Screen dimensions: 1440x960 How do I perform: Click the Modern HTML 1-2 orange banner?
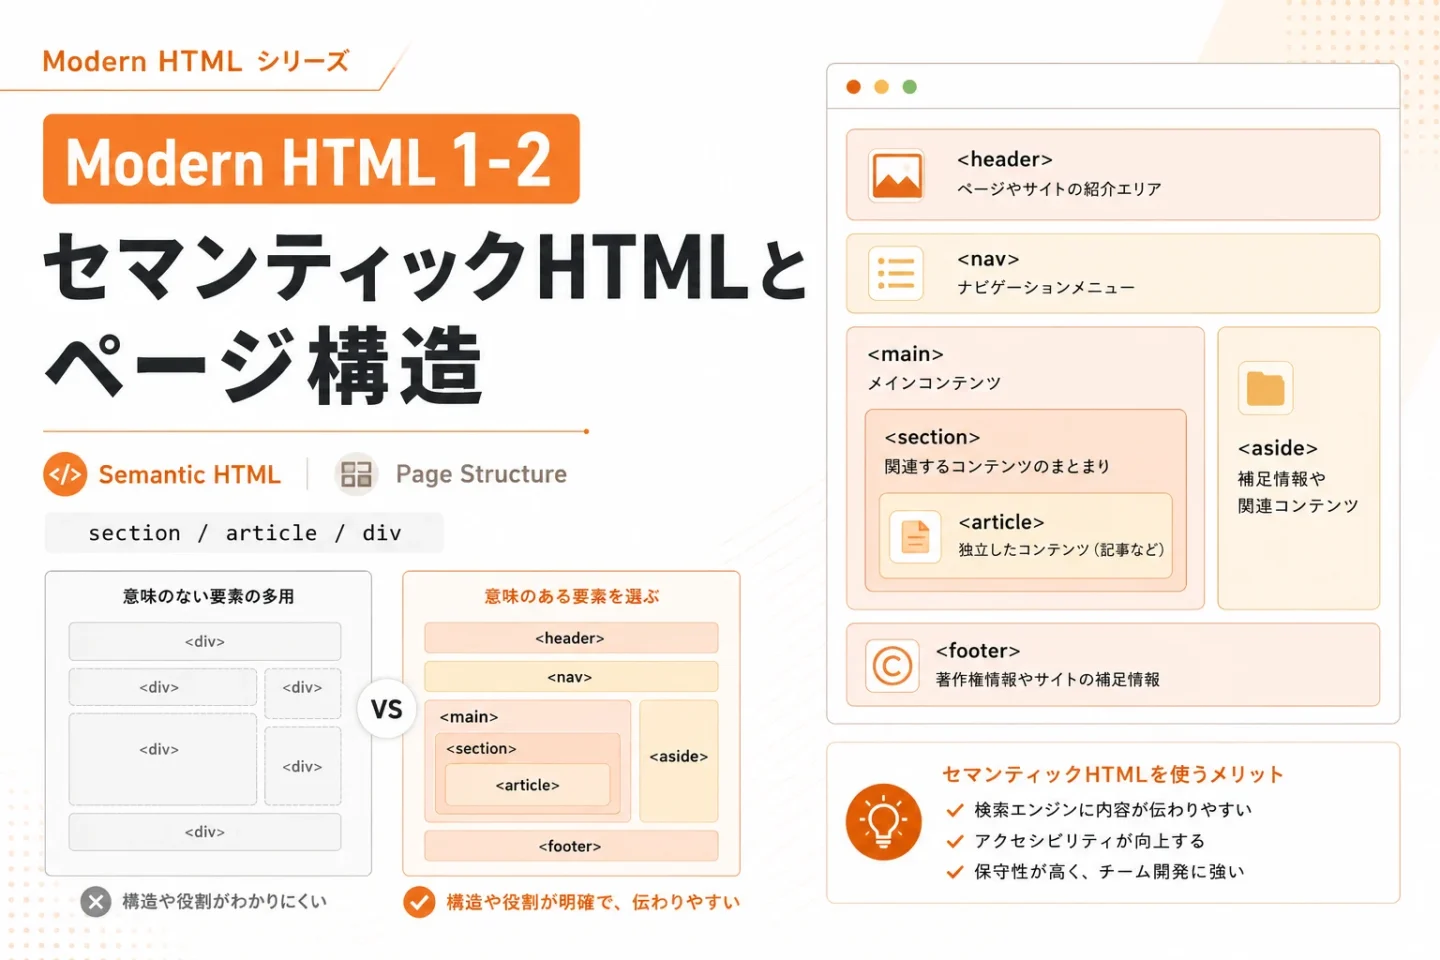pos(311,159)
